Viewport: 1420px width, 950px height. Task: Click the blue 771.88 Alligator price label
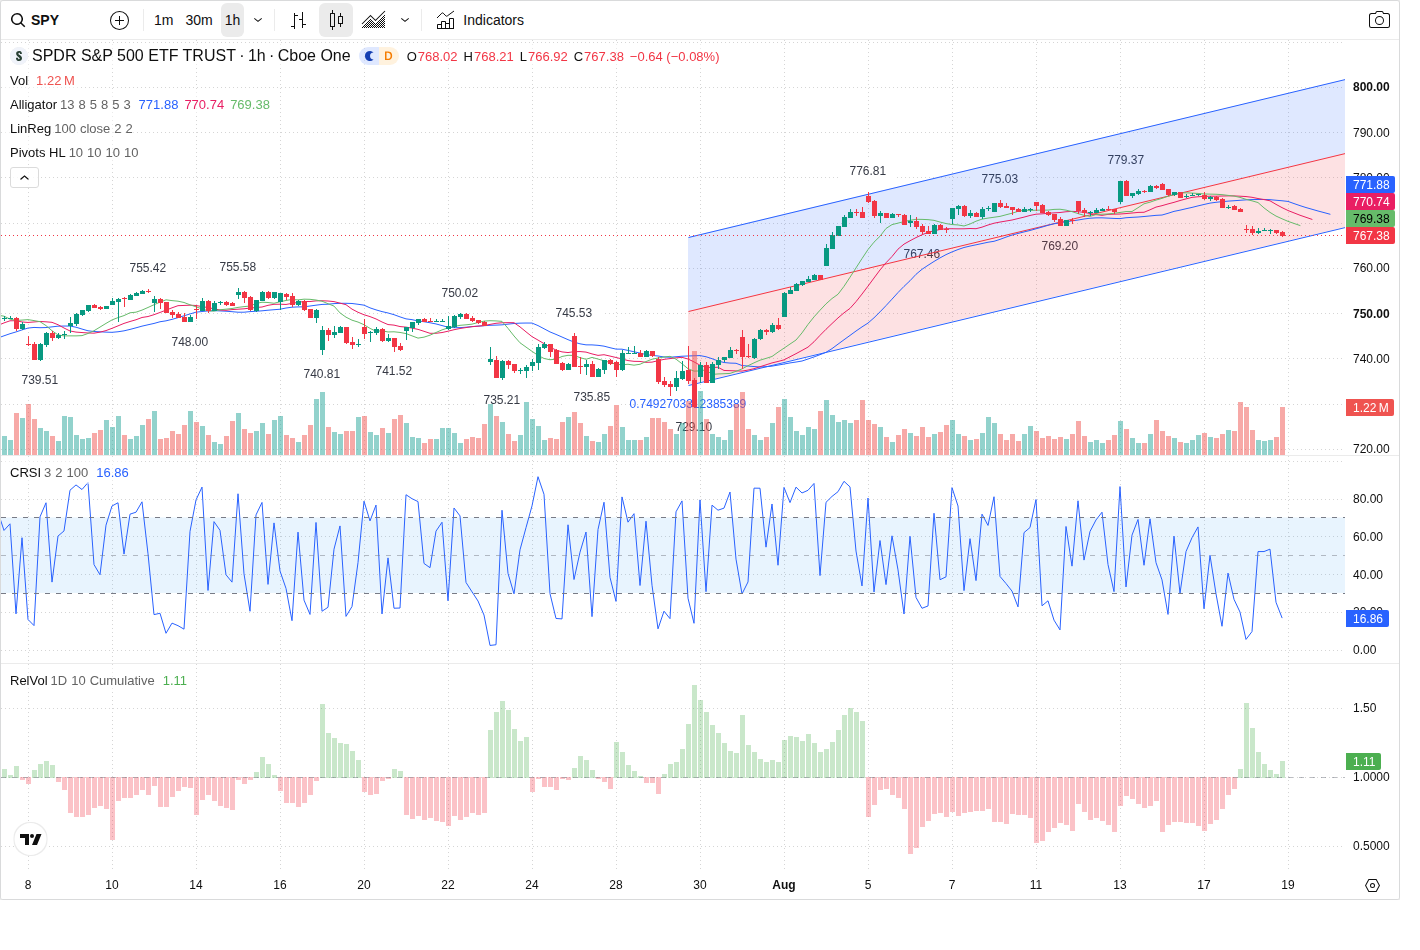click(x=1371, y=185)
